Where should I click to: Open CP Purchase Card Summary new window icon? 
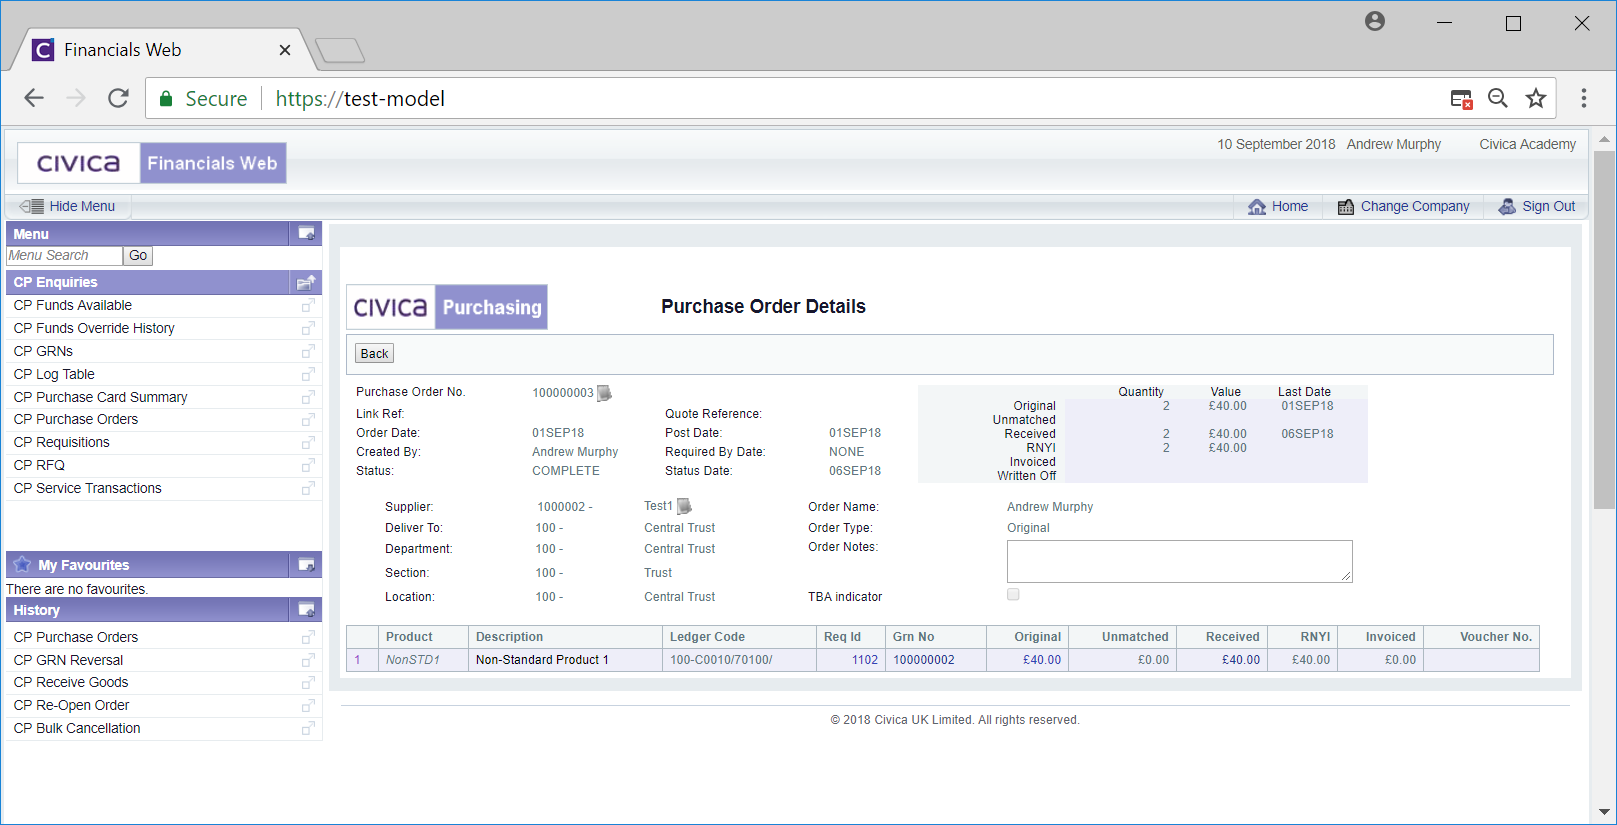coord(308,397)
